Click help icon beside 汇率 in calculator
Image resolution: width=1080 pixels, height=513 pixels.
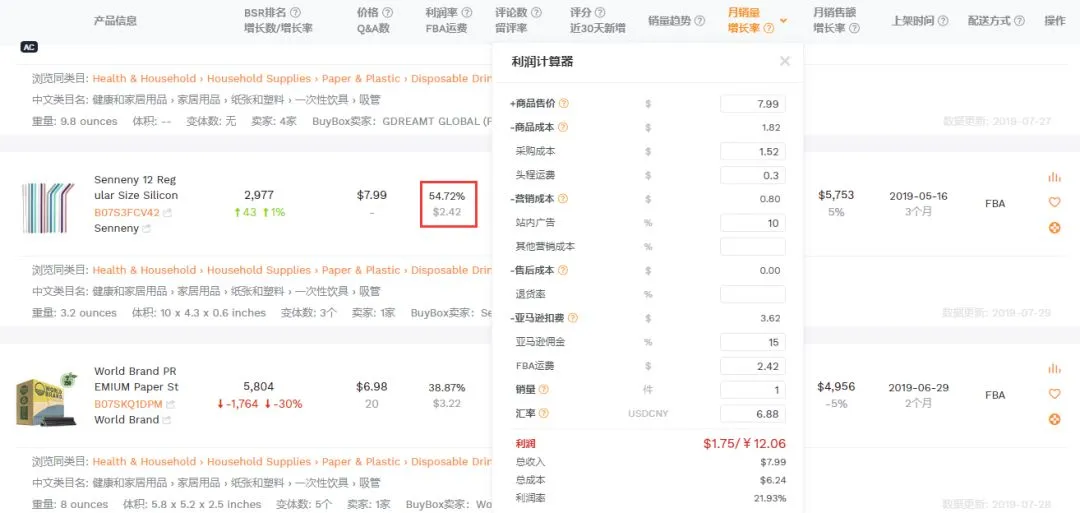click(x=543, y=414)
